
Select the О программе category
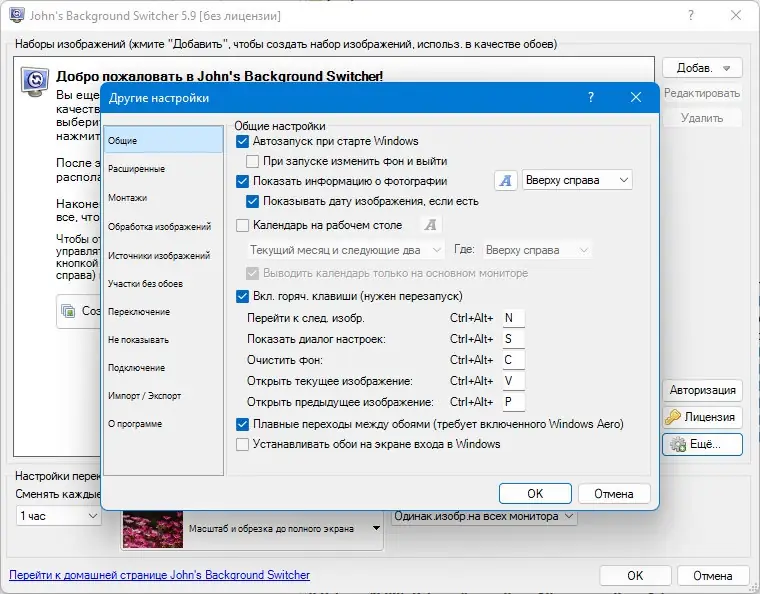coord(163,424)
